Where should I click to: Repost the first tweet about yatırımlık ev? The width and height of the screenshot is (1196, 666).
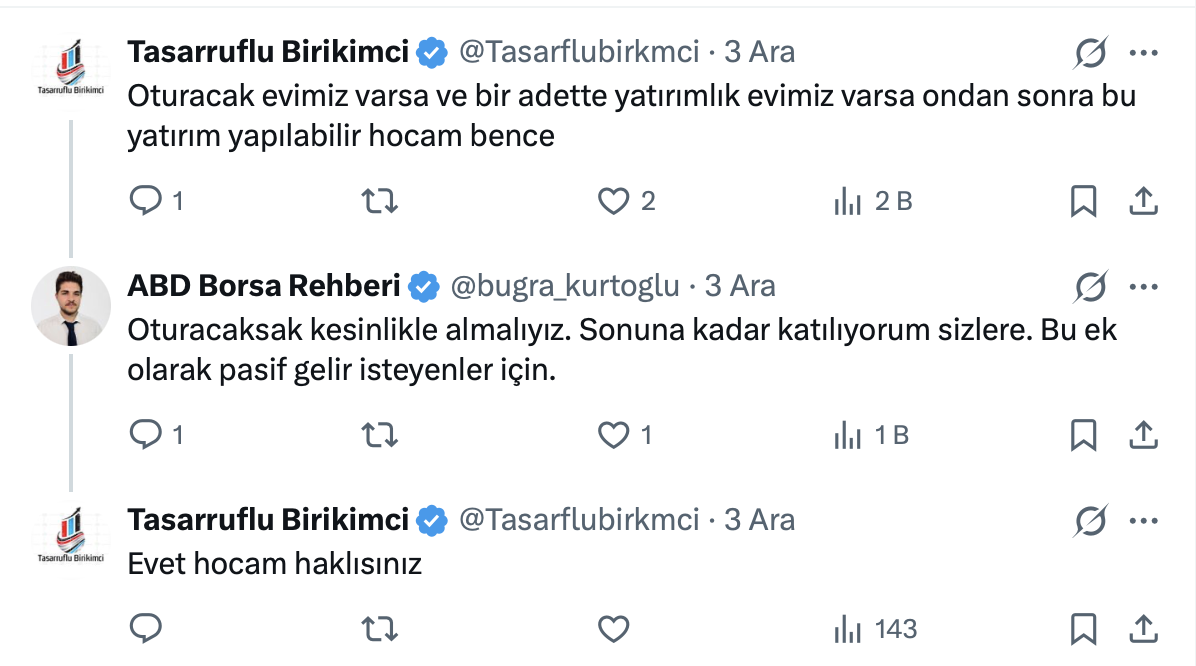click(x=380, y=202)
